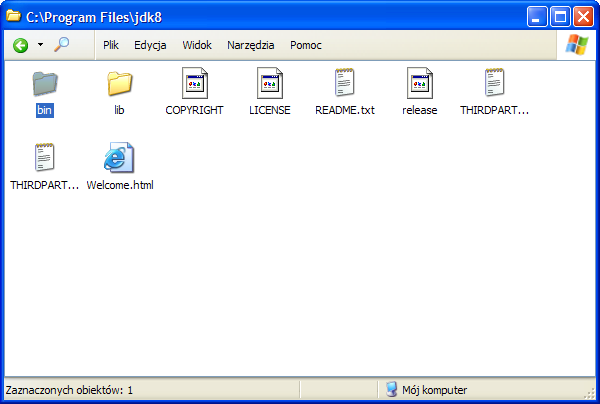
Task: Click the COPYRIGHT file name
Action: click(194, 110)
